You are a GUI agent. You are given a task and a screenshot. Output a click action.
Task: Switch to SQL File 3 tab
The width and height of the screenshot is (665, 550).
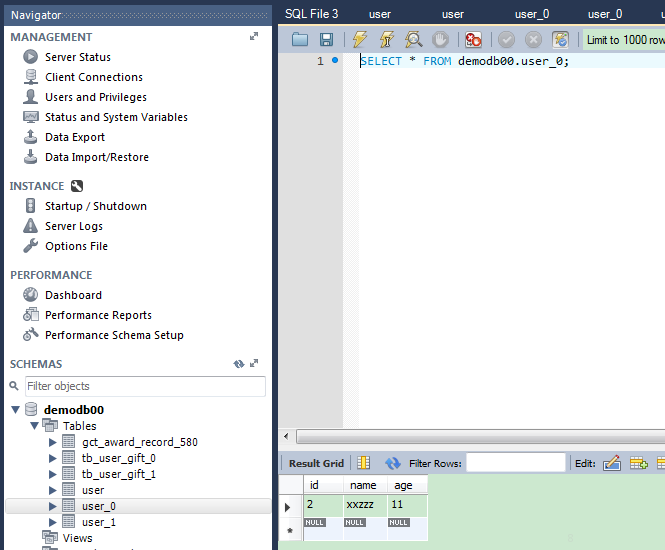click(x=312, y=14)
